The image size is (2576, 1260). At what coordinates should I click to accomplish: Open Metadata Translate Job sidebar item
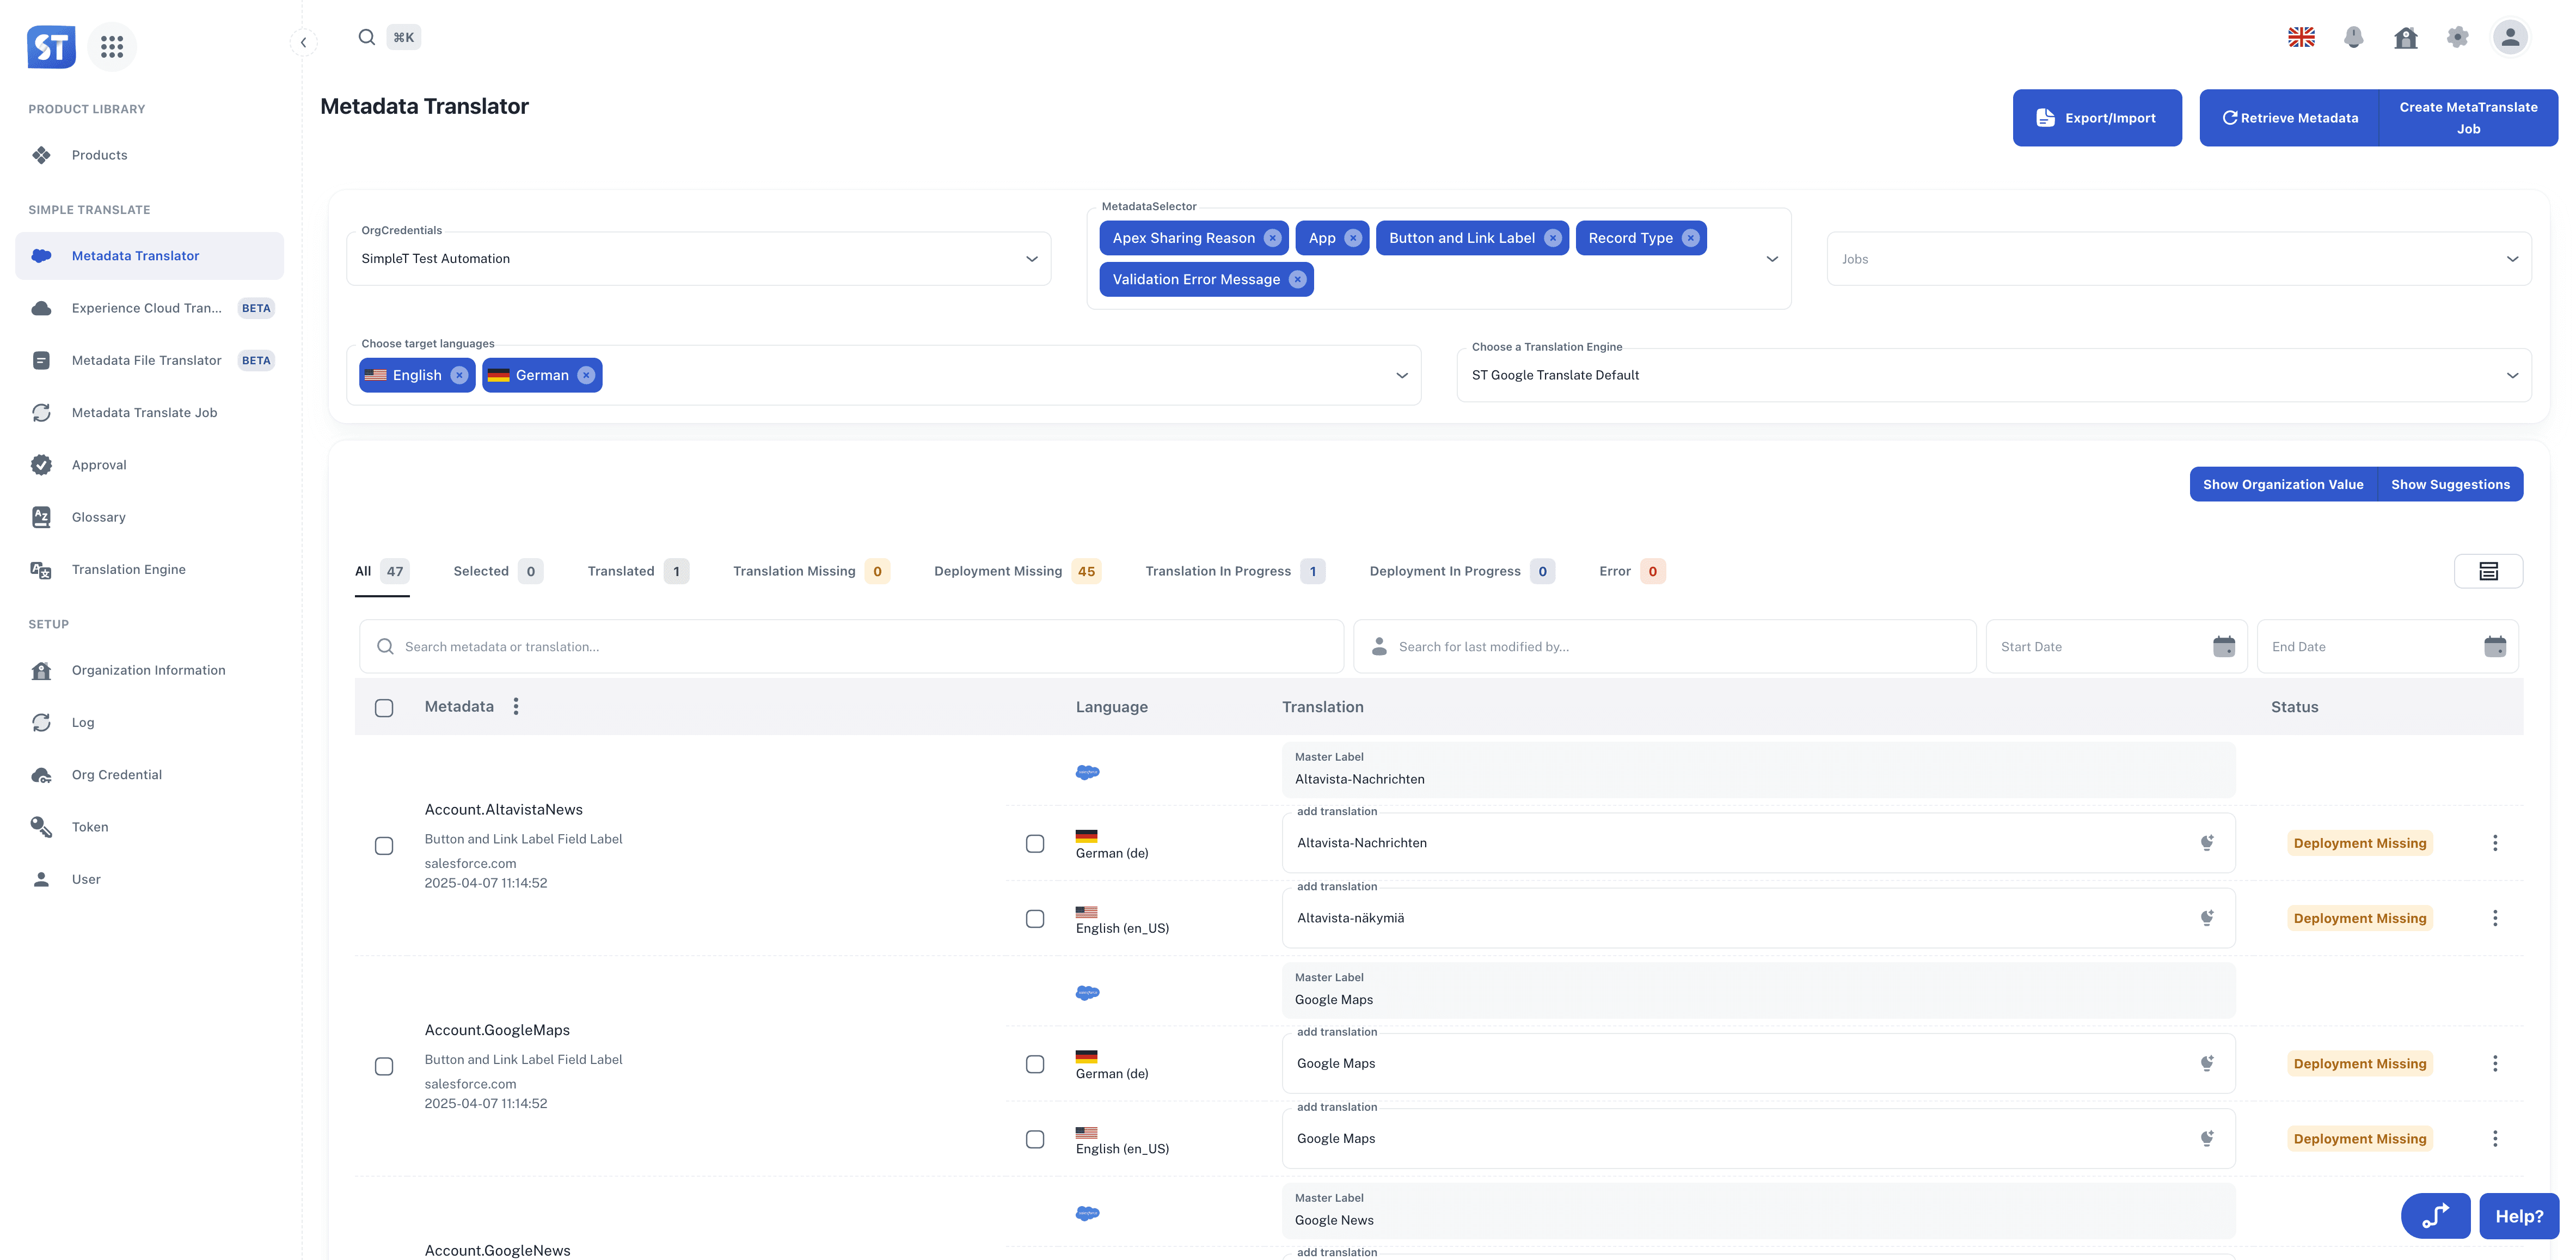click(150, 412)
